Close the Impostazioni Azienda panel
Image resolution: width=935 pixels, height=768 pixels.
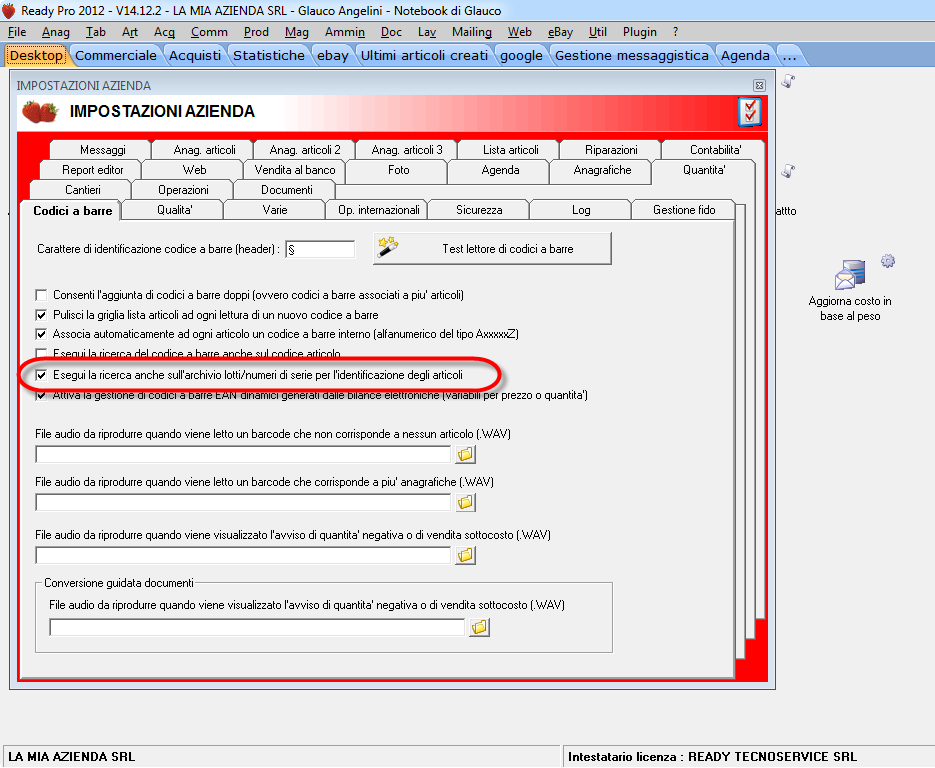point(759,85)
